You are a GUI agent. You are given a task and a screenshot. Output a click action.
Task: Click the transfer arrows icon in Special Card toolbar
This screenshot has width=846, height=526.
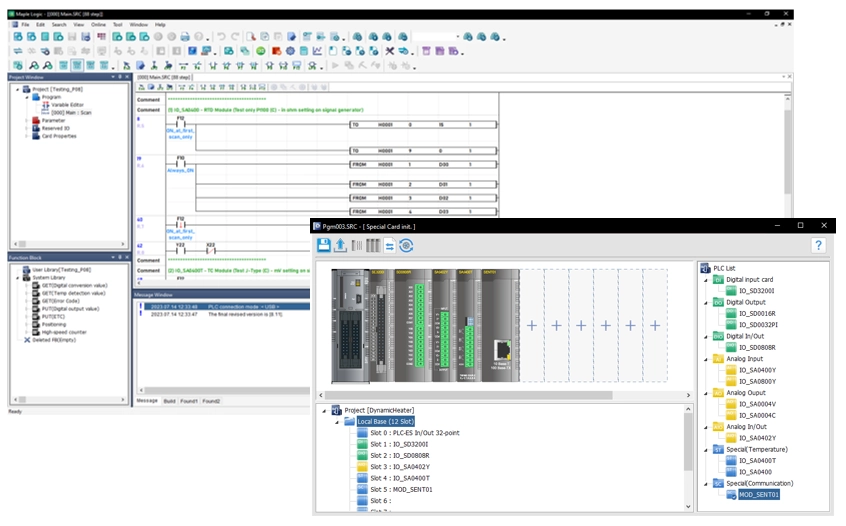coord(390,246)
